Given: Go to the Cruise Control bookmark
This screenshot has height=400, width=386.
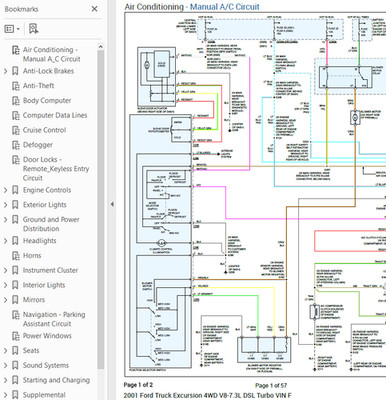Looking at the screenshot, I should 44,130.
